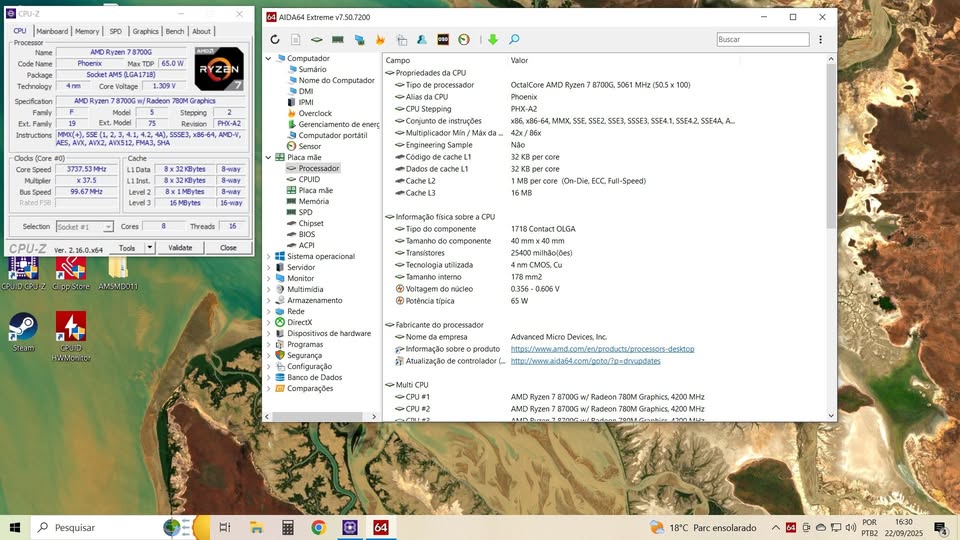Viewport: 960px width, 540px height.
Task: Expand the Armazenamento tree node
Action: 268,301
